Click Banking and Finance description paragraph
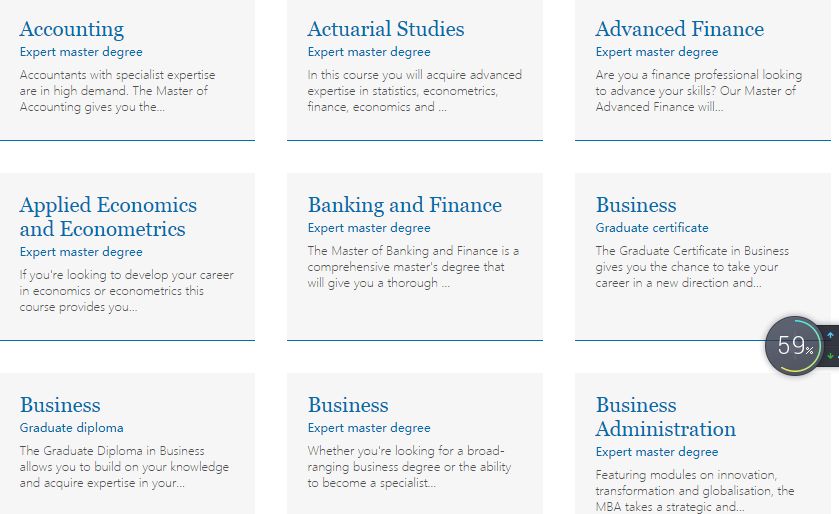This screenshot has height=514, width=839. pos(413,267)
